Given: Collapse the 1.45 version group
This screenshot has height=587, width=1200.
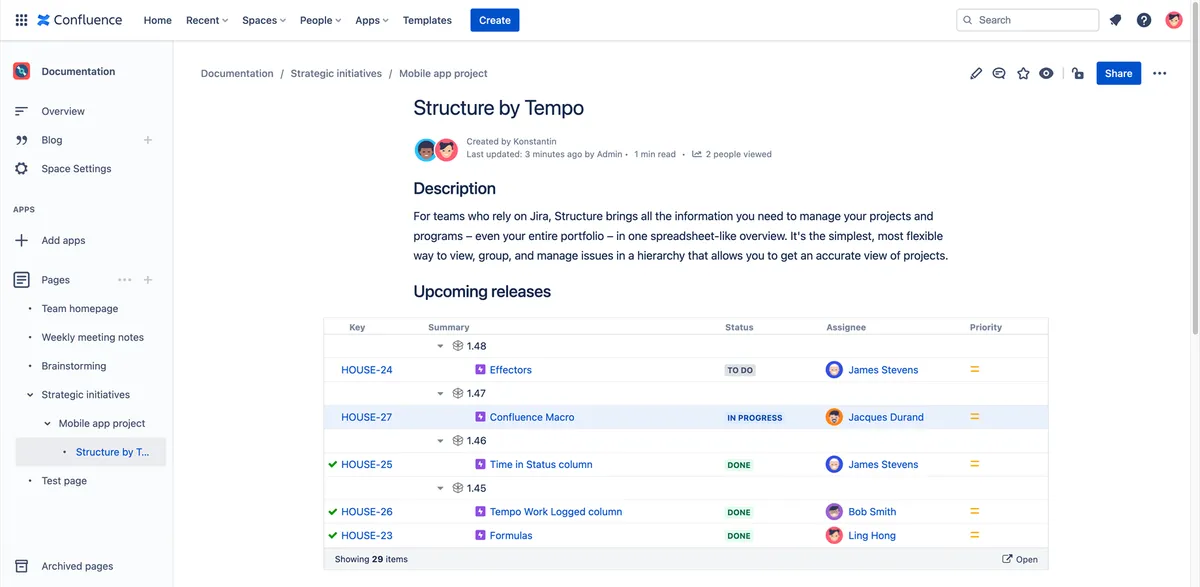Looking at the screenshot, I should (x=440, y=488).
